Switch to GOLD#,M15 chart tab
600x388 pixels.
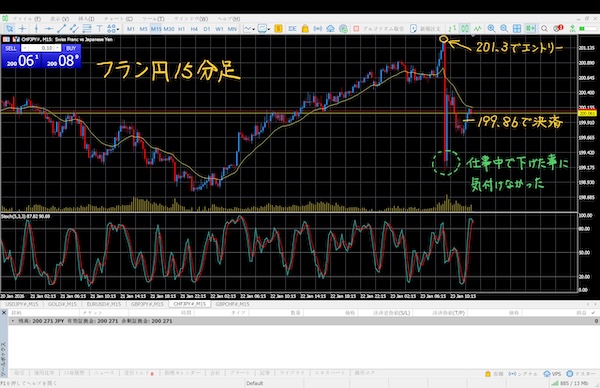click(x=62, y=304)
